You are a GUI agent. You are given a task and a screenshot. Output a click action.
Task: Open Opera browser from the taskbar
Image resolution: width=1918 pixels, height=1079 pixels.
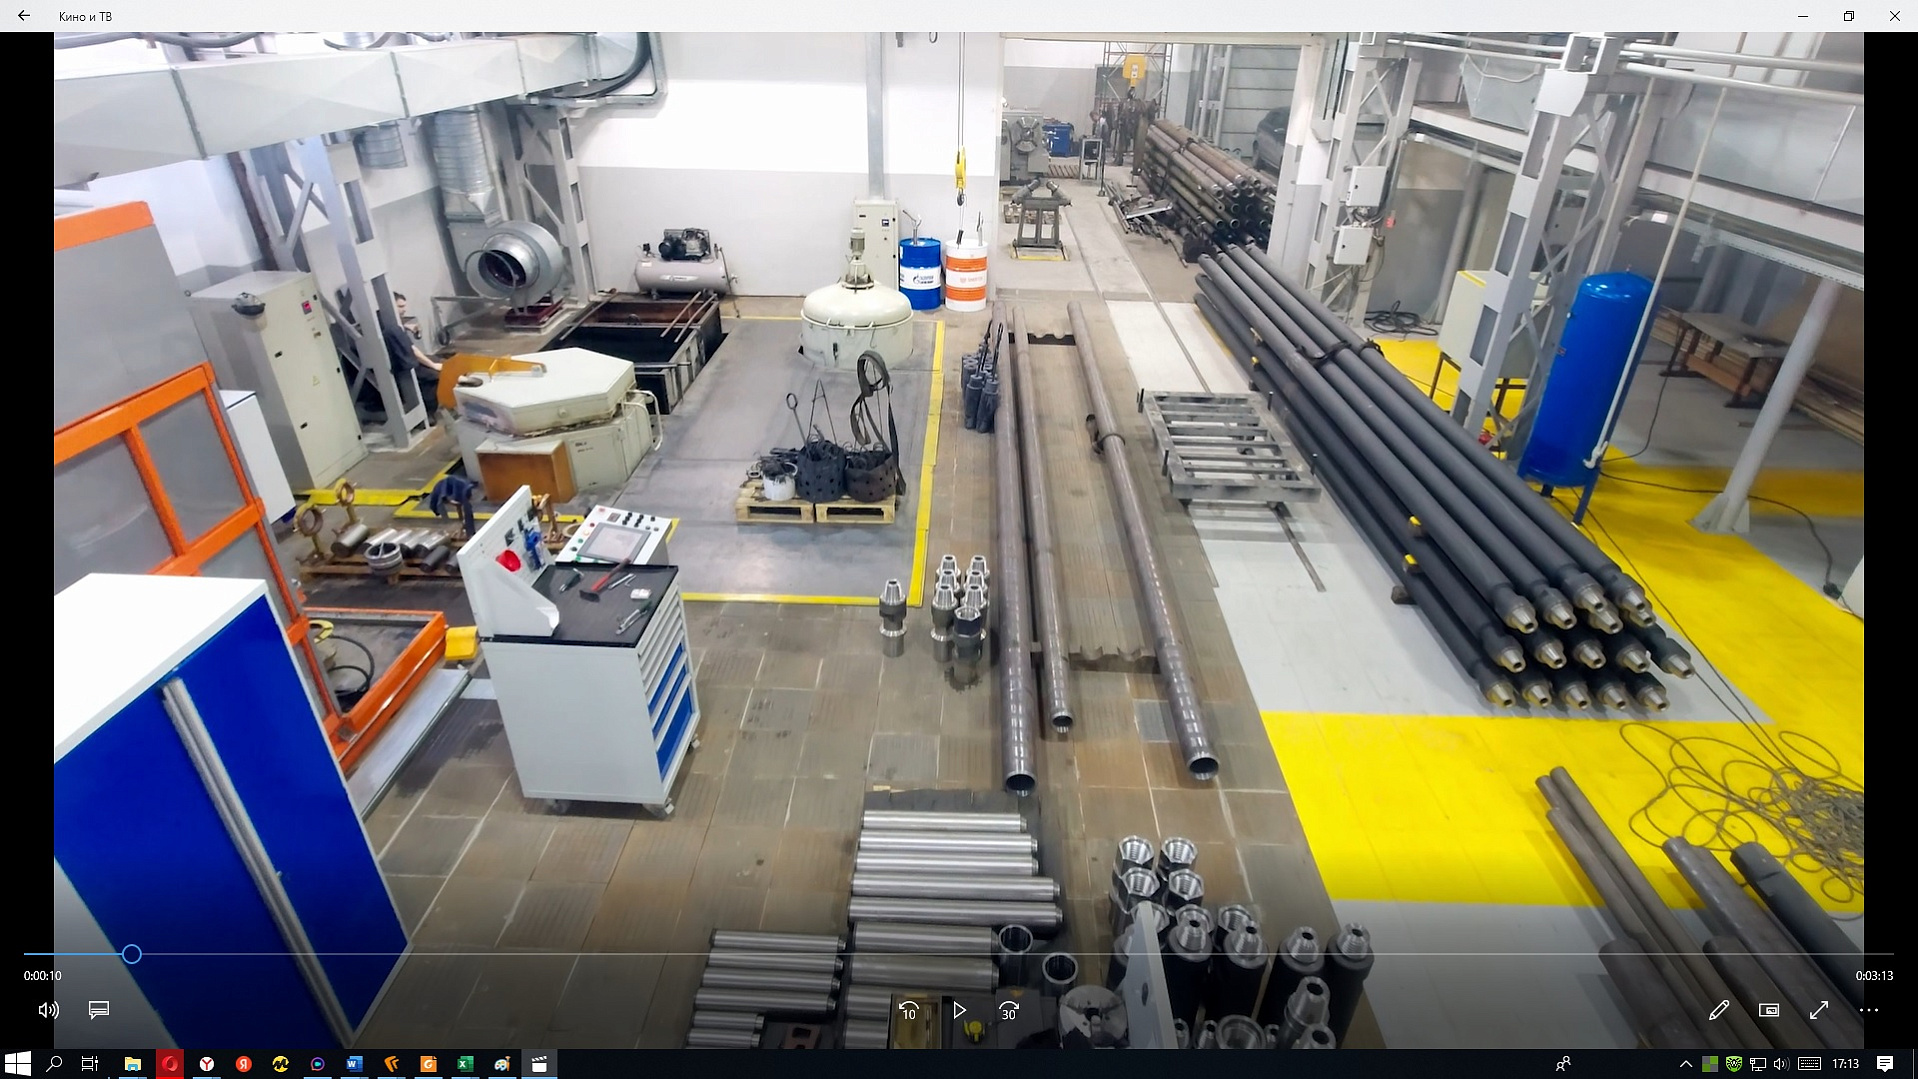pyautogui.click(x=169, y=1064)
